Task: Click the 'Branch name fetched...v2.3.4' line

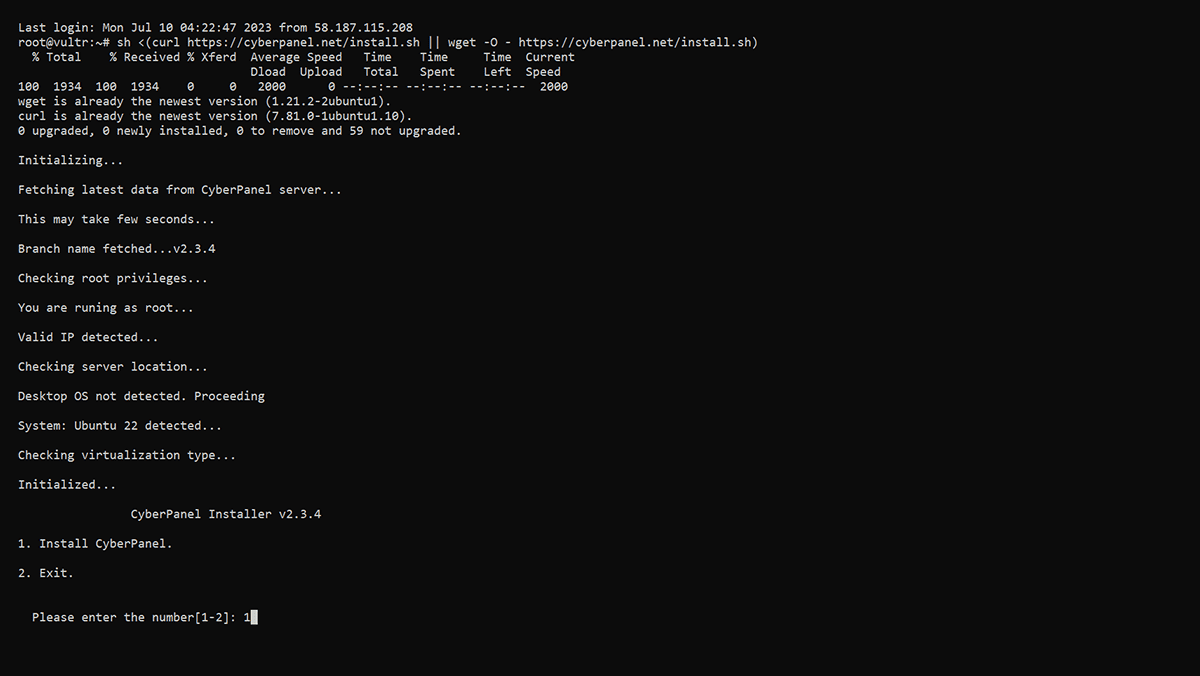Action: (117, 248)
